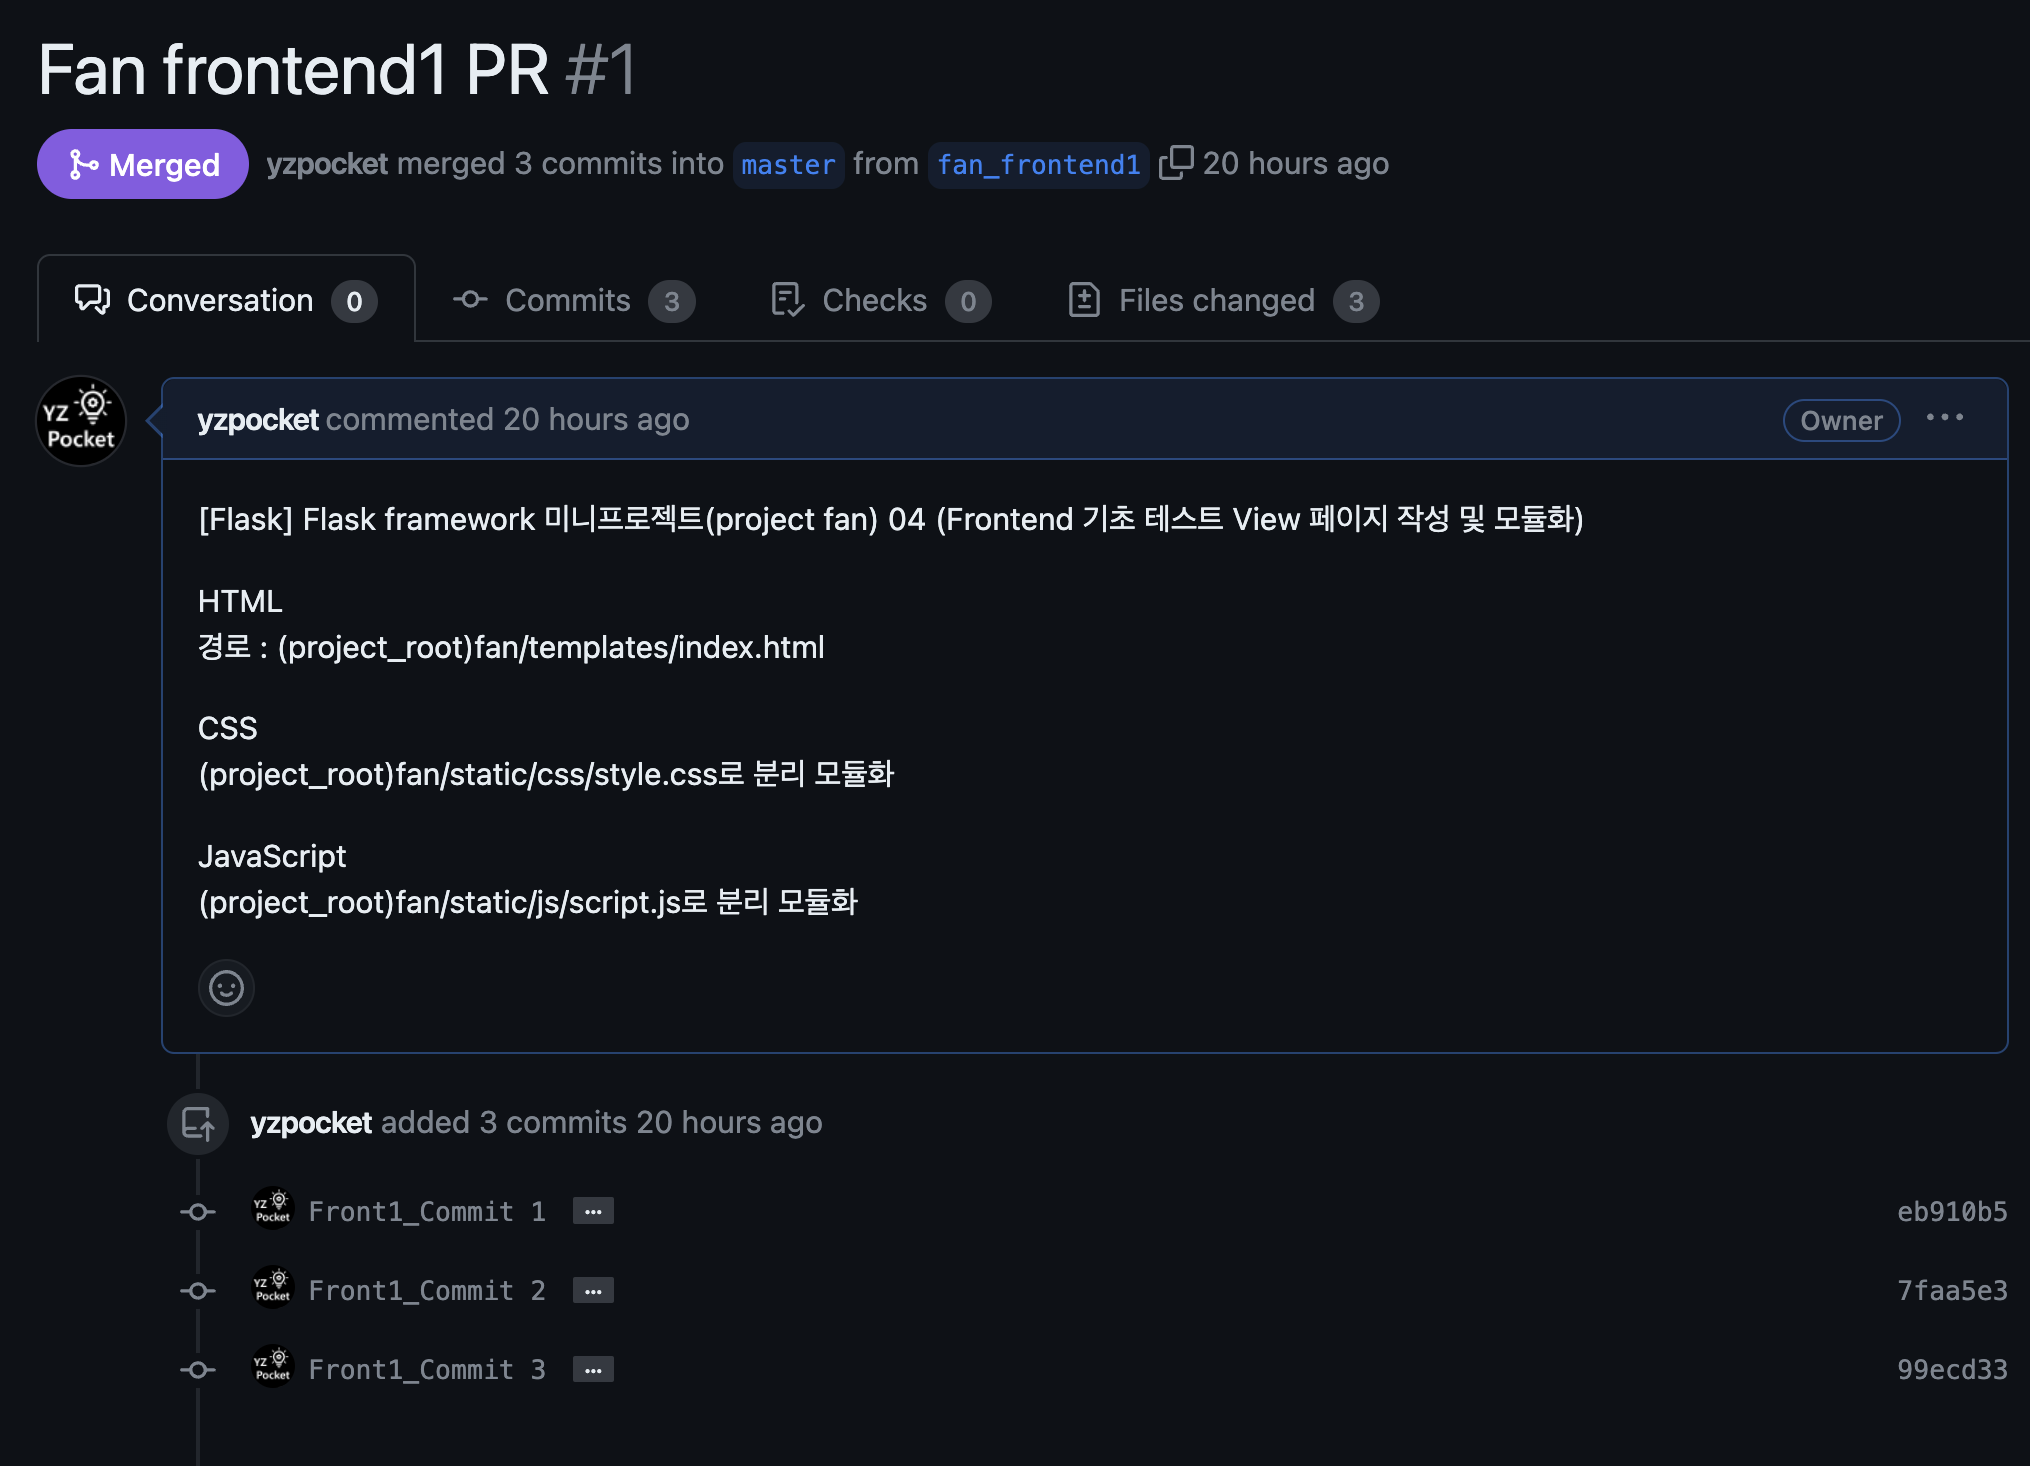The image size is (2030, 1466).
Task: Copy the fan_frontend1 branch name
Action: point(1176,163)
